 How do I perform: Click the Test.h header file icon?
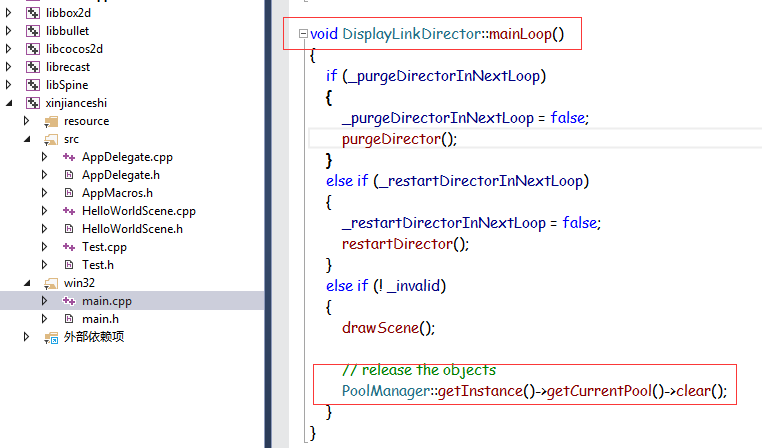[69, 265]
